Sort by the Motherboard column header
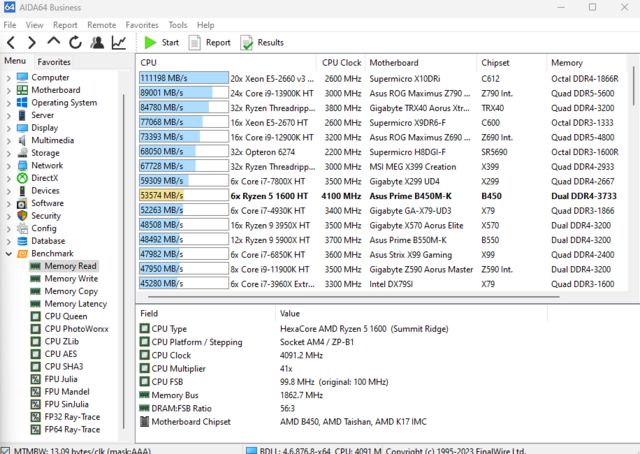This screenshot has height=454, width=640. tap(421, 62)
